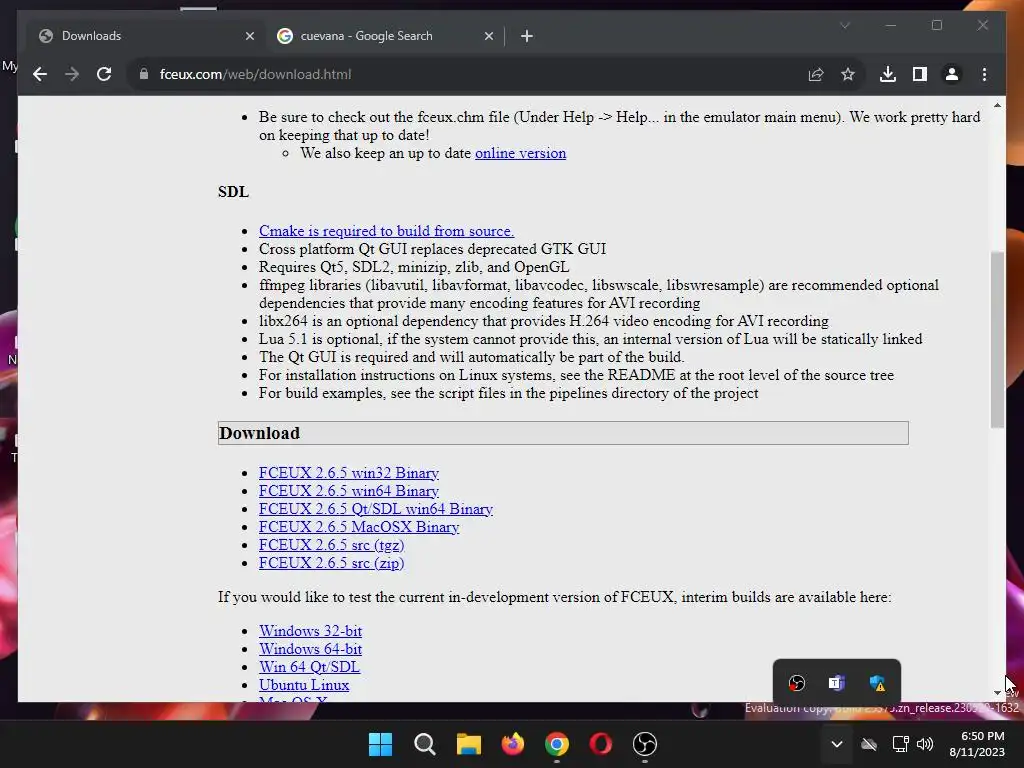Share this page using the share icon

click(x=816, y=74)
